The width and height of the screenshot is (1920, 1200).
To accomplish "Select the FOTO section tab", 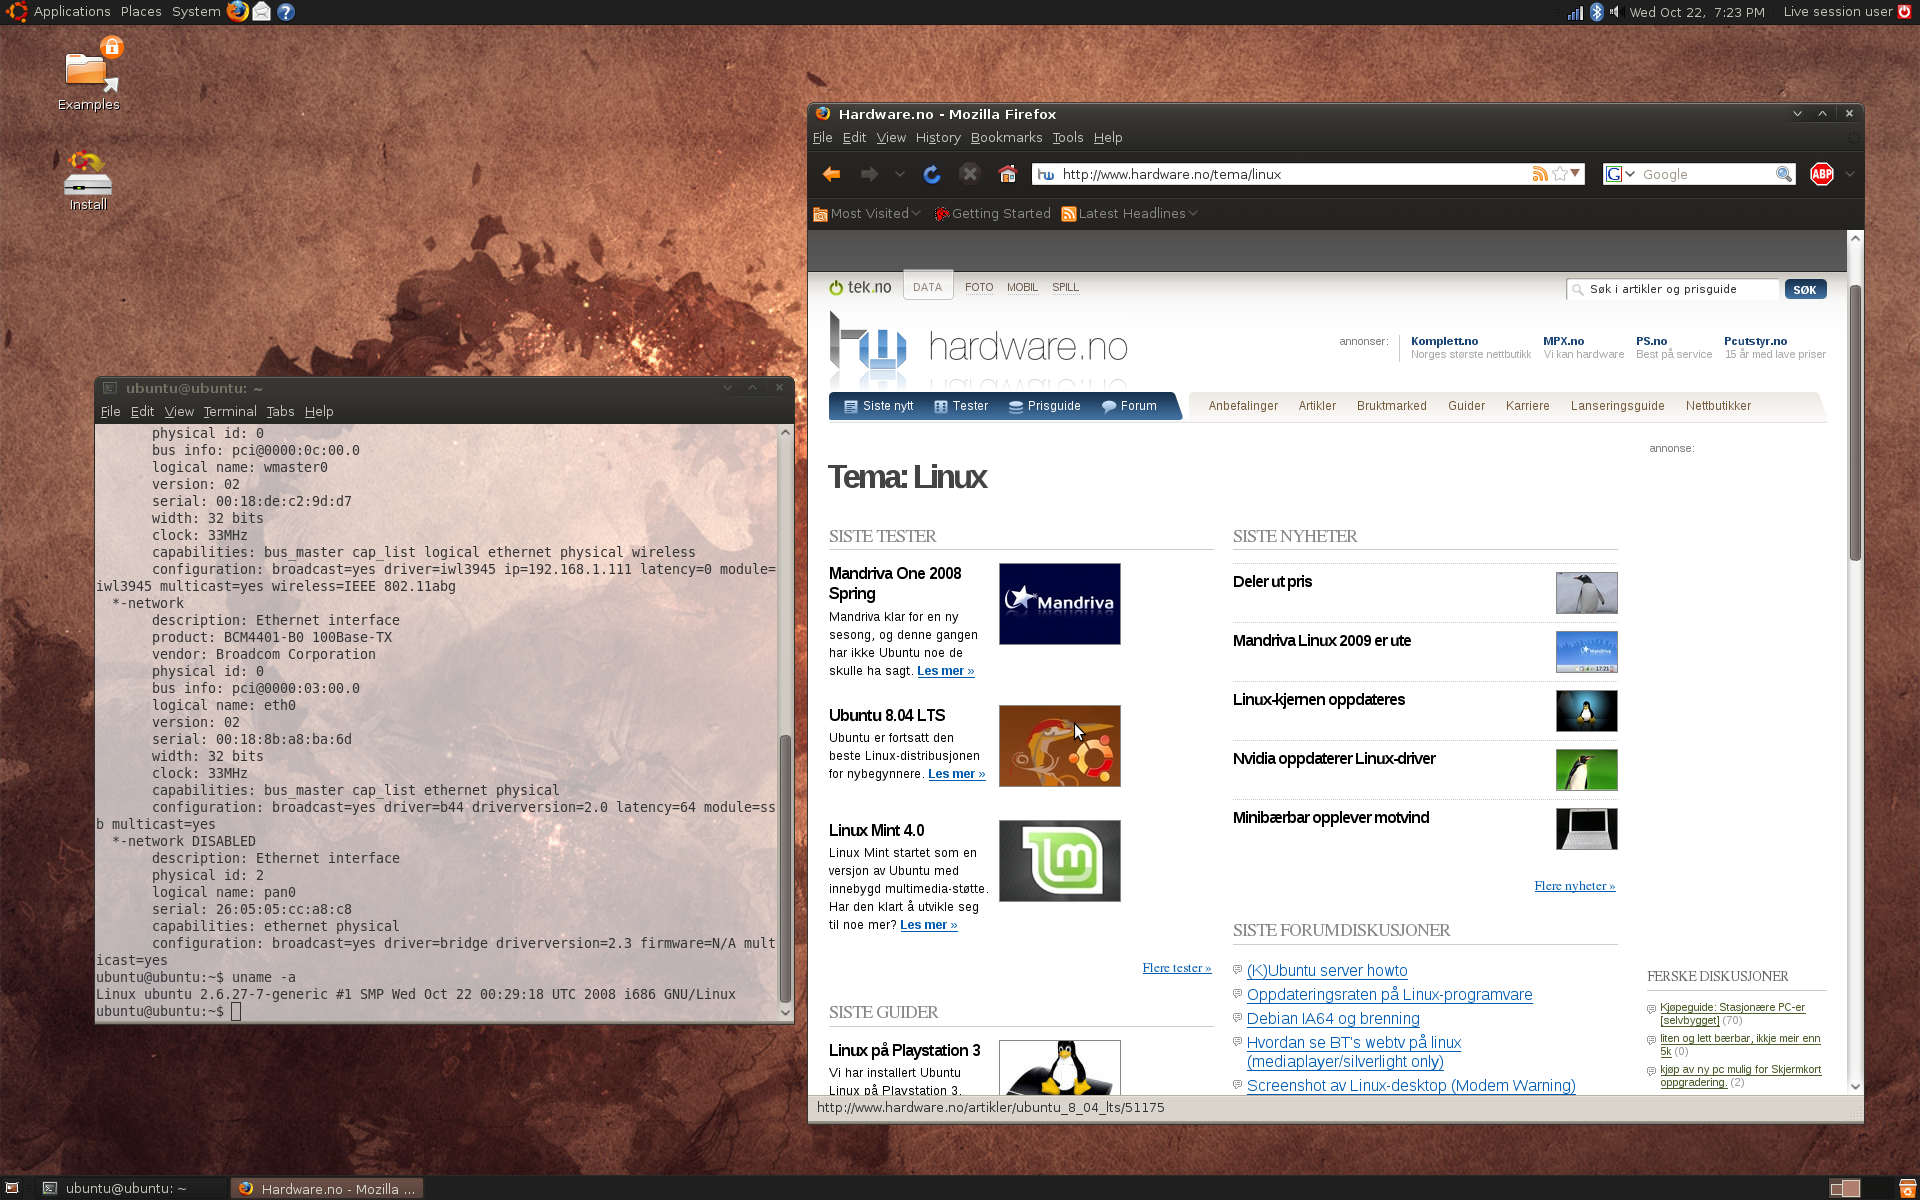I will tap(979, 287).
